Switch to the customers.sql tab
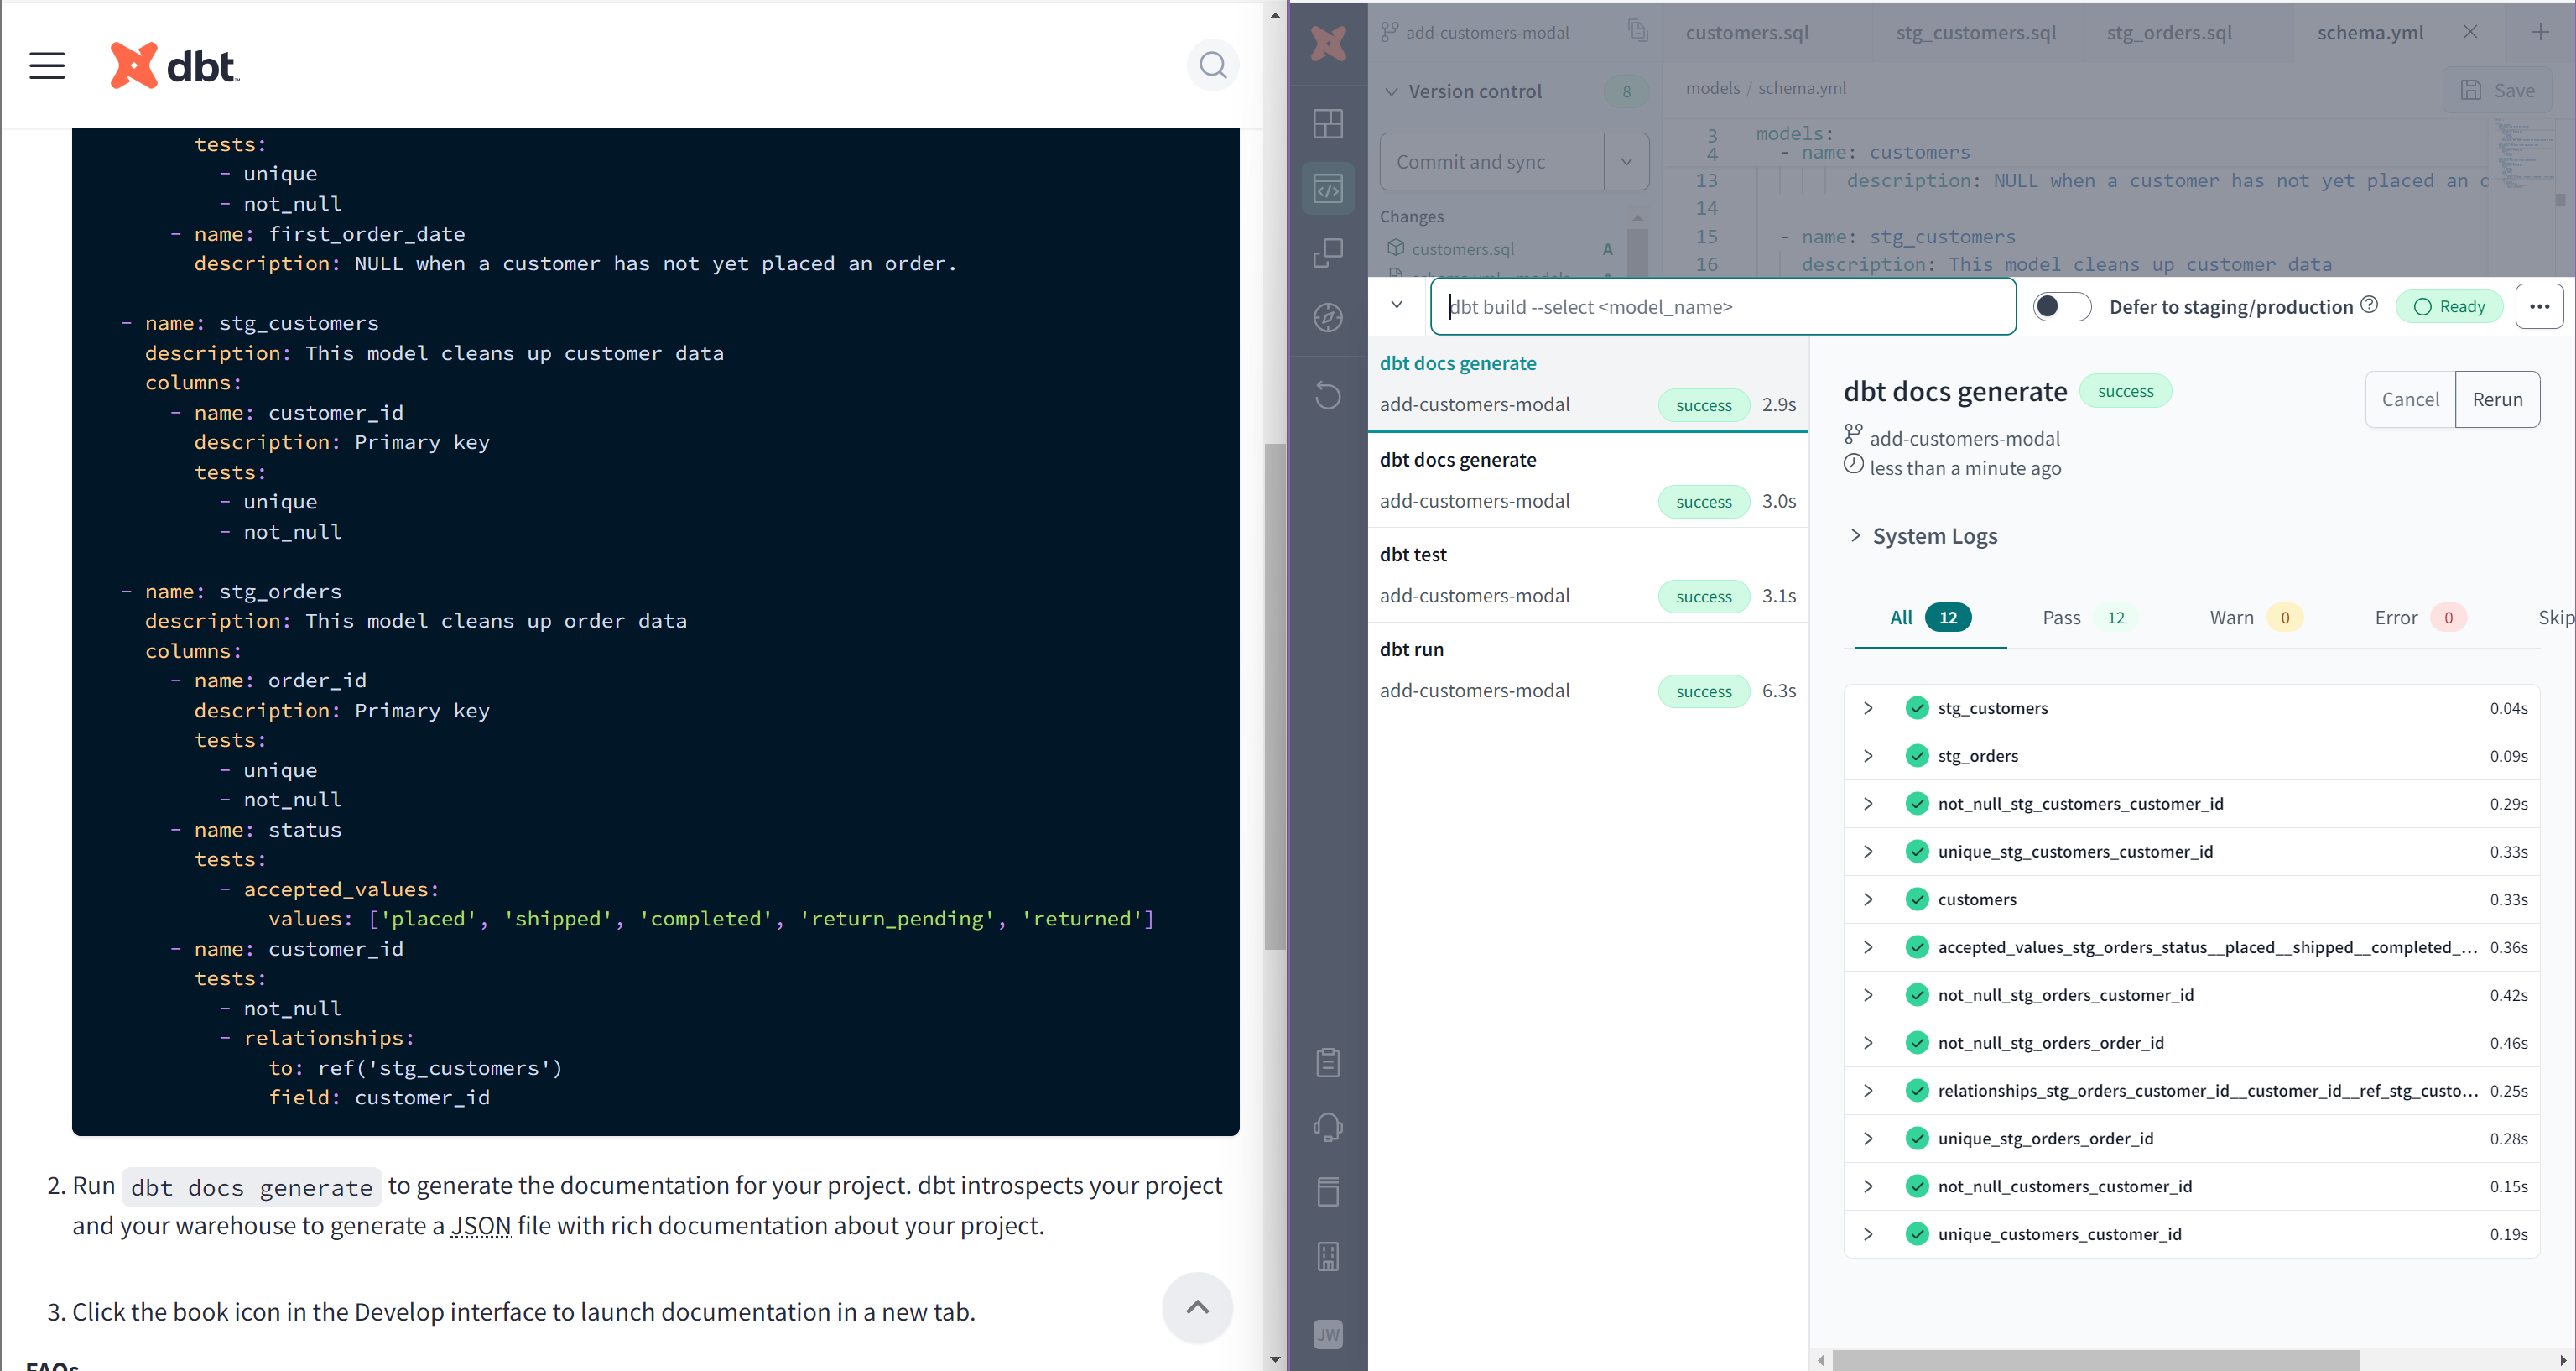The width and height of the screenshot is (2576, 1371). coord(1747,32)
